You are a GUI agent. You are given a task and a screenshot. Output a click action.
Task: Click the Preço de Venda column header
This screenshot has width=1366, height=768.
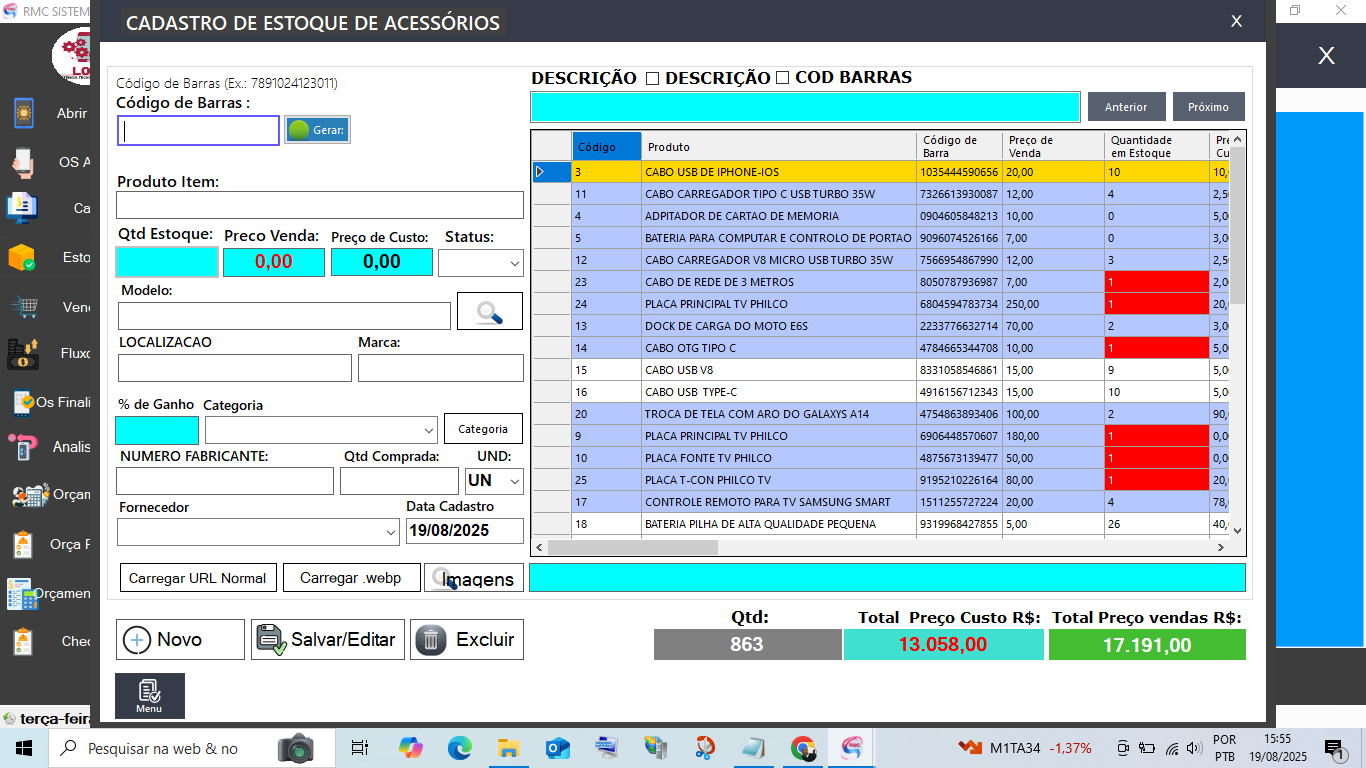point(1054,147)
